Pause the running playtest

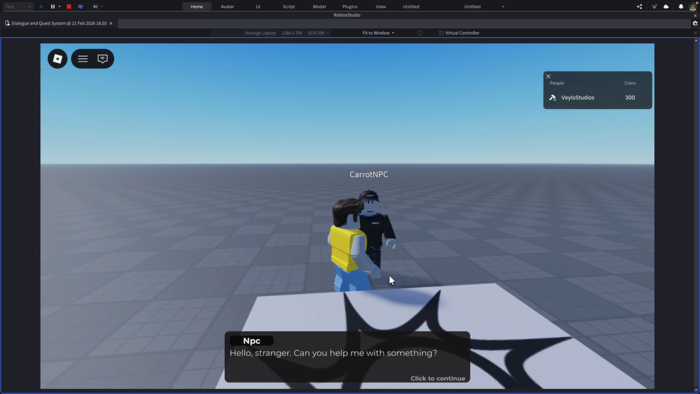click(x=53, y=7)
